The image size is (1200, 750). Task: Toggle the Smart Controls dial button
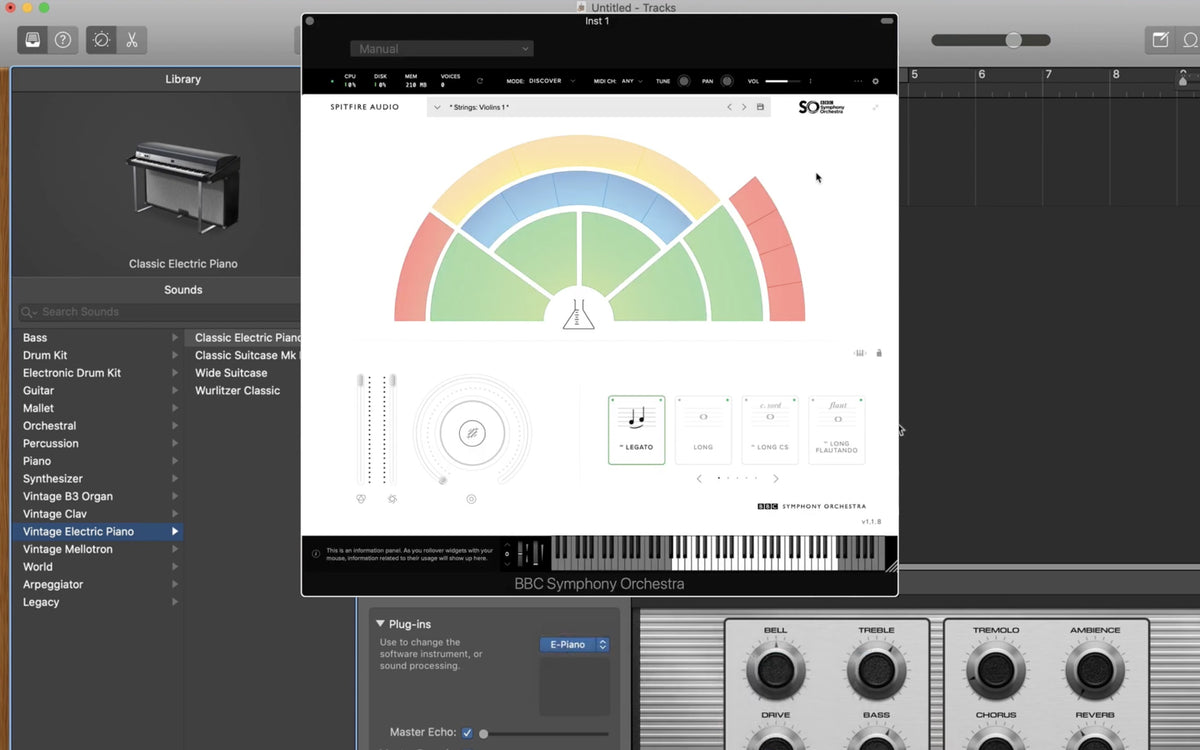click(x=101, y=40)
